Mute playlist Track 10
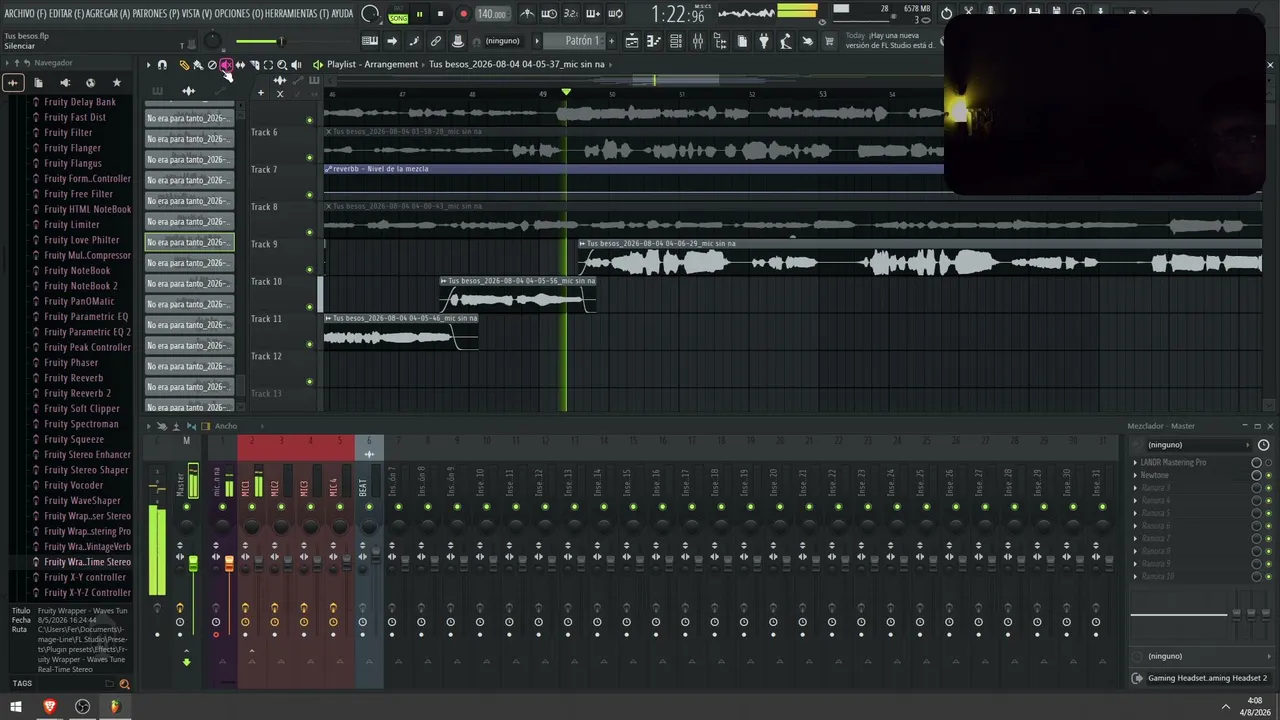The height and width of the screenshot is (720, 1280). click(x=309, y=307)
